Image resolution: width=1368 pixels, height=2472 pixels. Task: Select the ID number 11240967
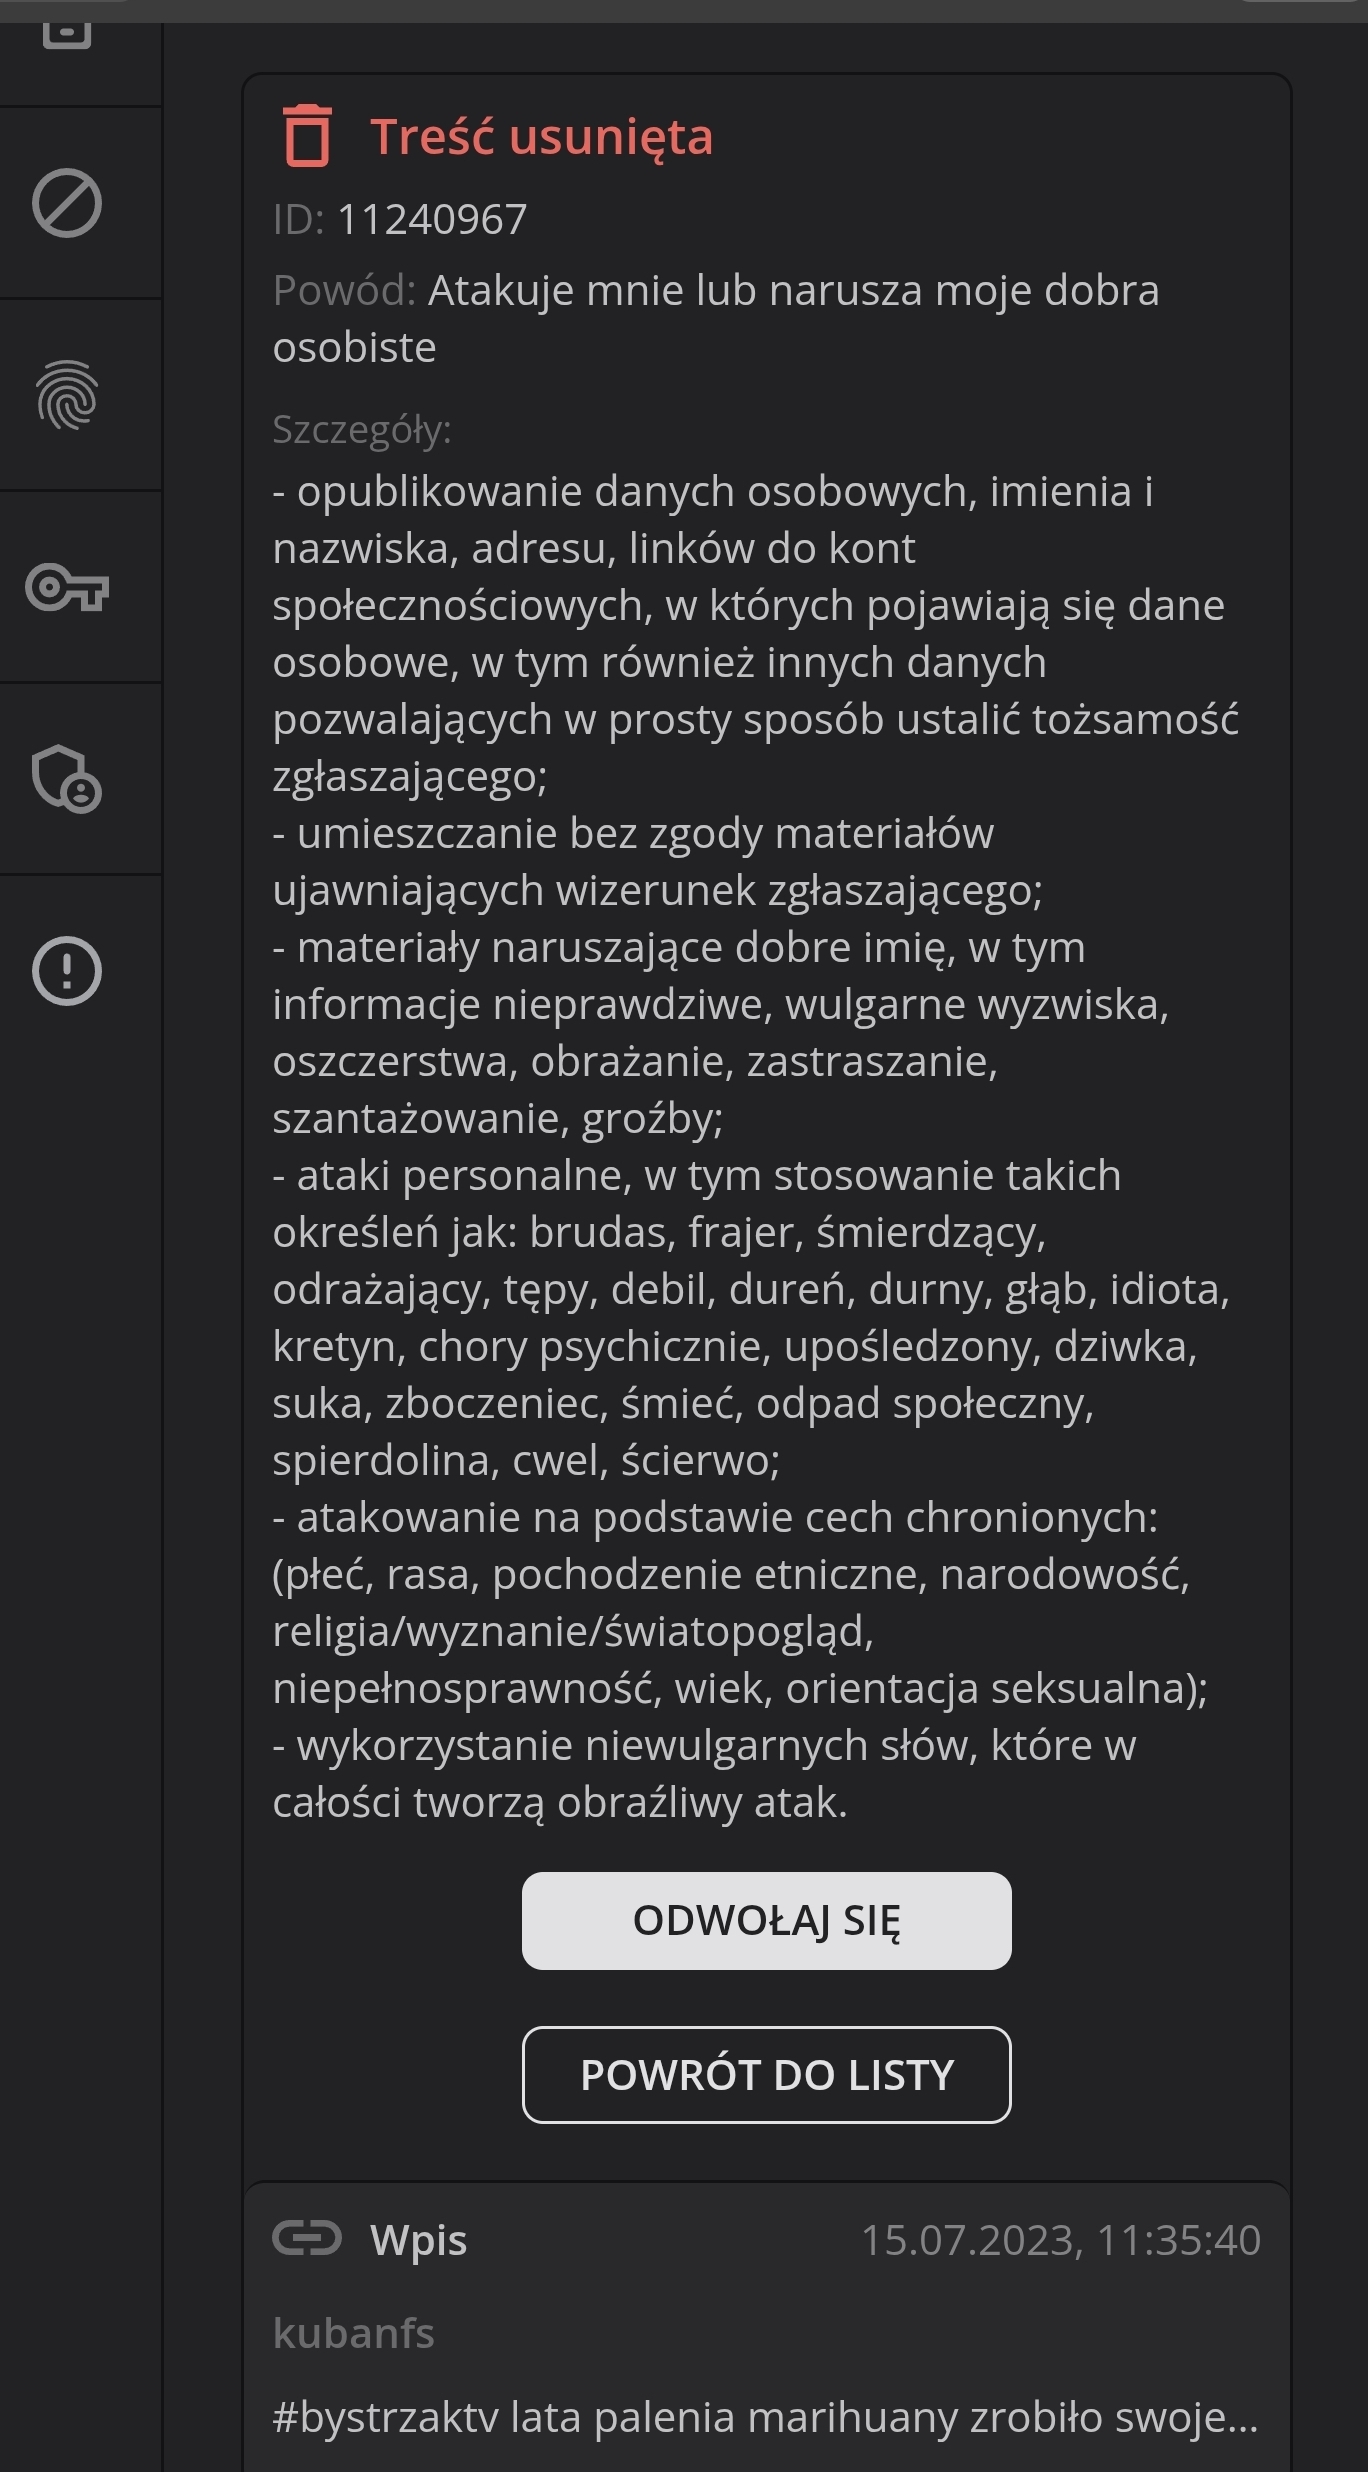431,220
